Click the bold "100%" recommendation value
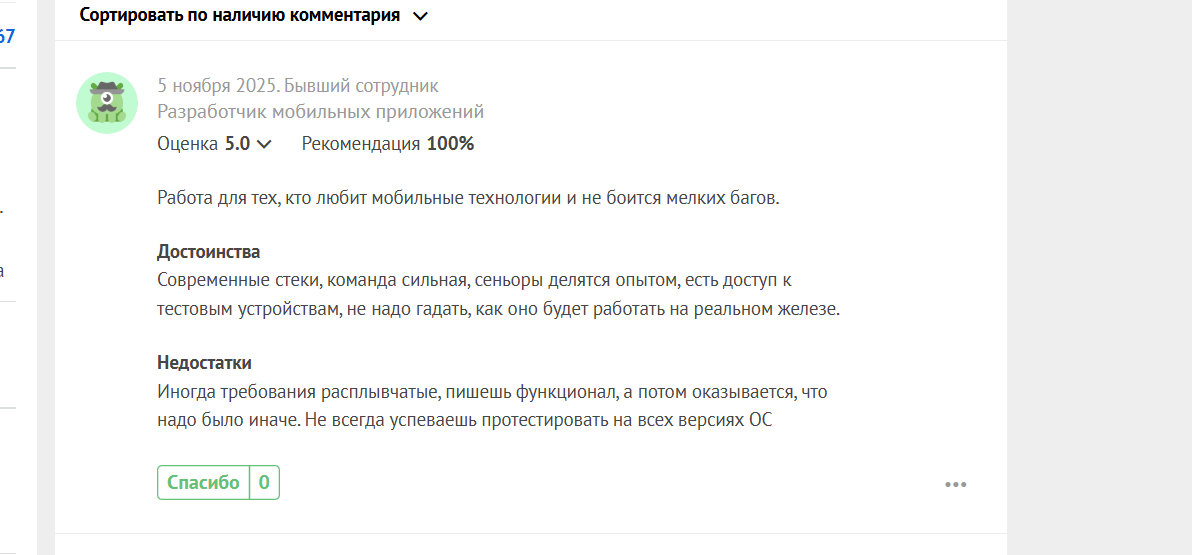1192x555 pixels. 450,143
